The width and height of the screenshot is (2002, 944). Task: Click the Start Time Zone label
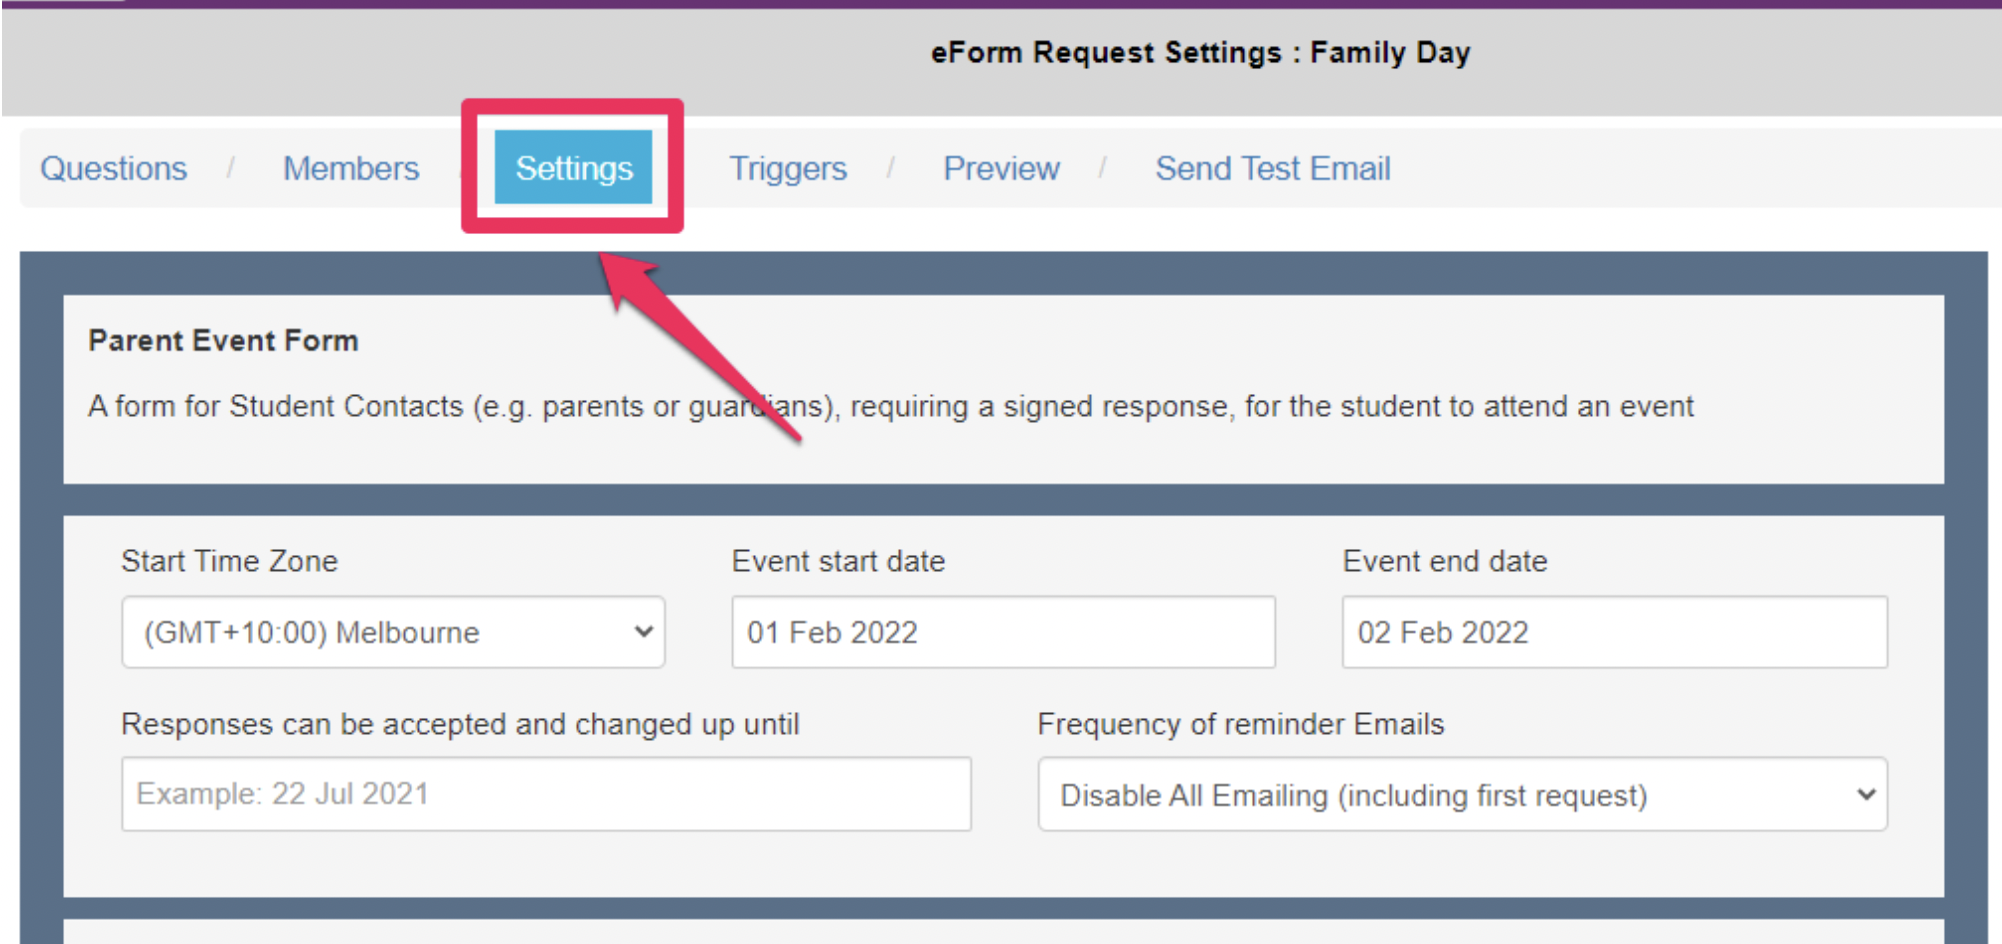coord(229,561)
